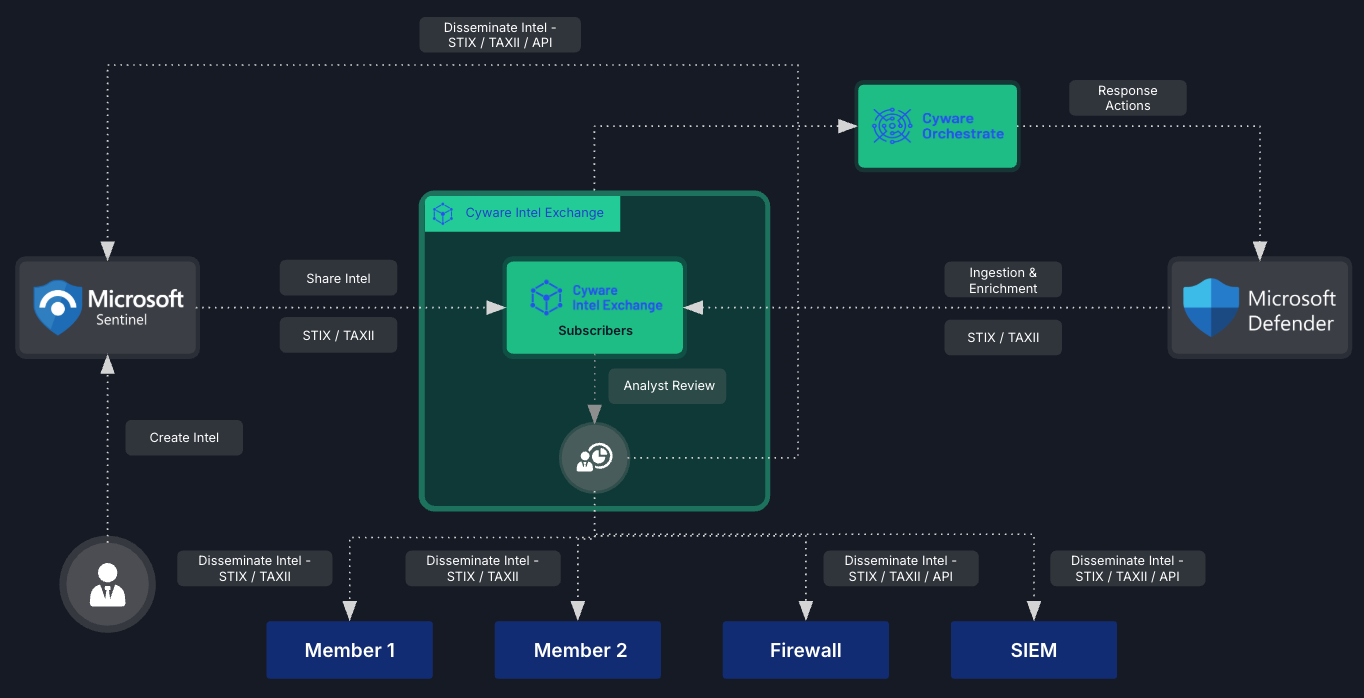The height and width of the screenshot is (698, 1364).
Task: Open the Analyst Review circular icon
Action: click(594, 458)
